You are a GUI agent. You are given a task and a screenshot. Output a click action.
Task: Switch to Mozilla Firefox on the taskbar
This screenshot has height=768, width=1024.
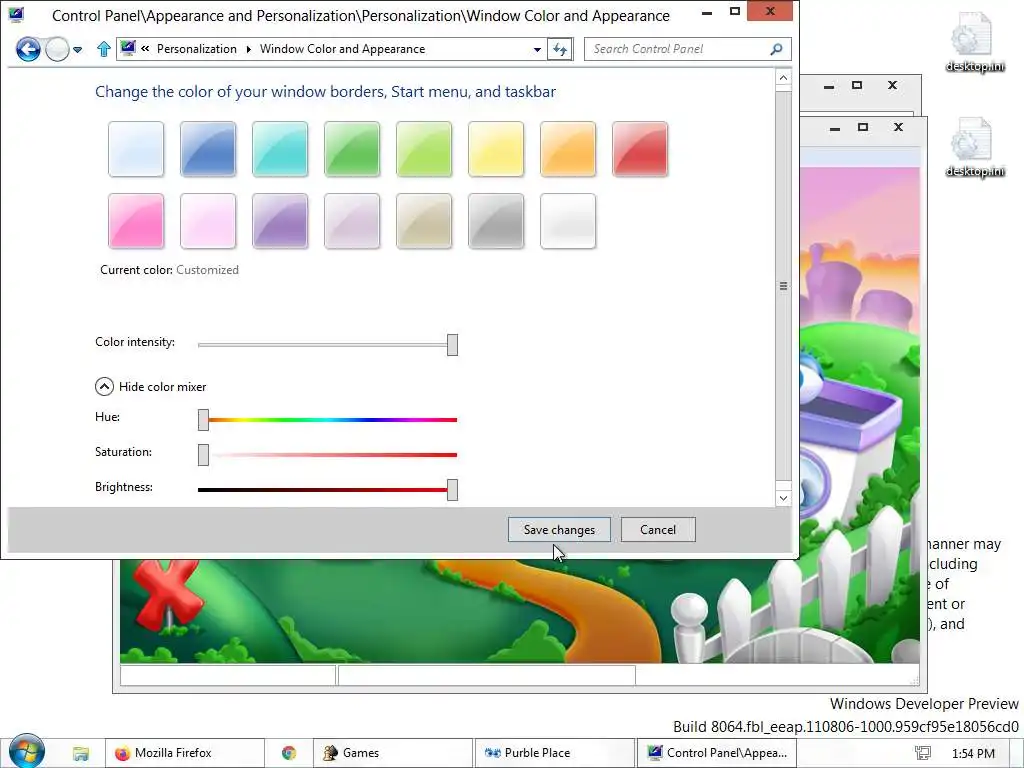185,753
